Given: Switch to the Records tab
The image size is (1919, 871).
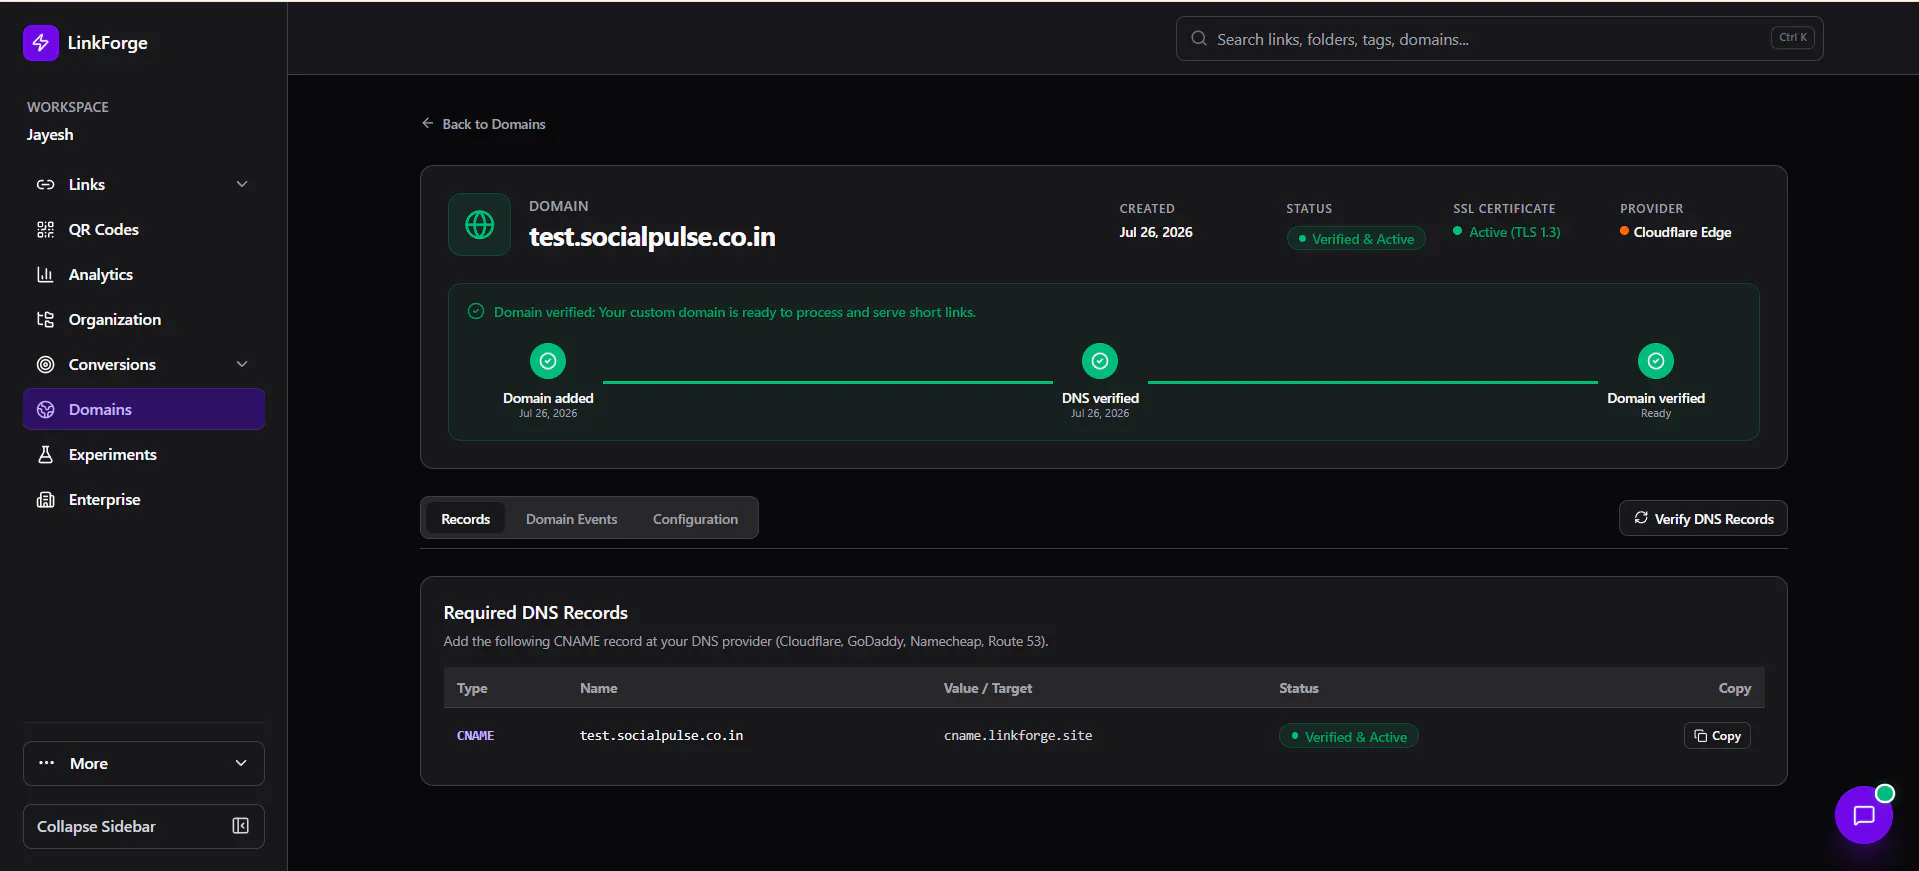Looking at the screenshot, I should [x=466, y=519].
